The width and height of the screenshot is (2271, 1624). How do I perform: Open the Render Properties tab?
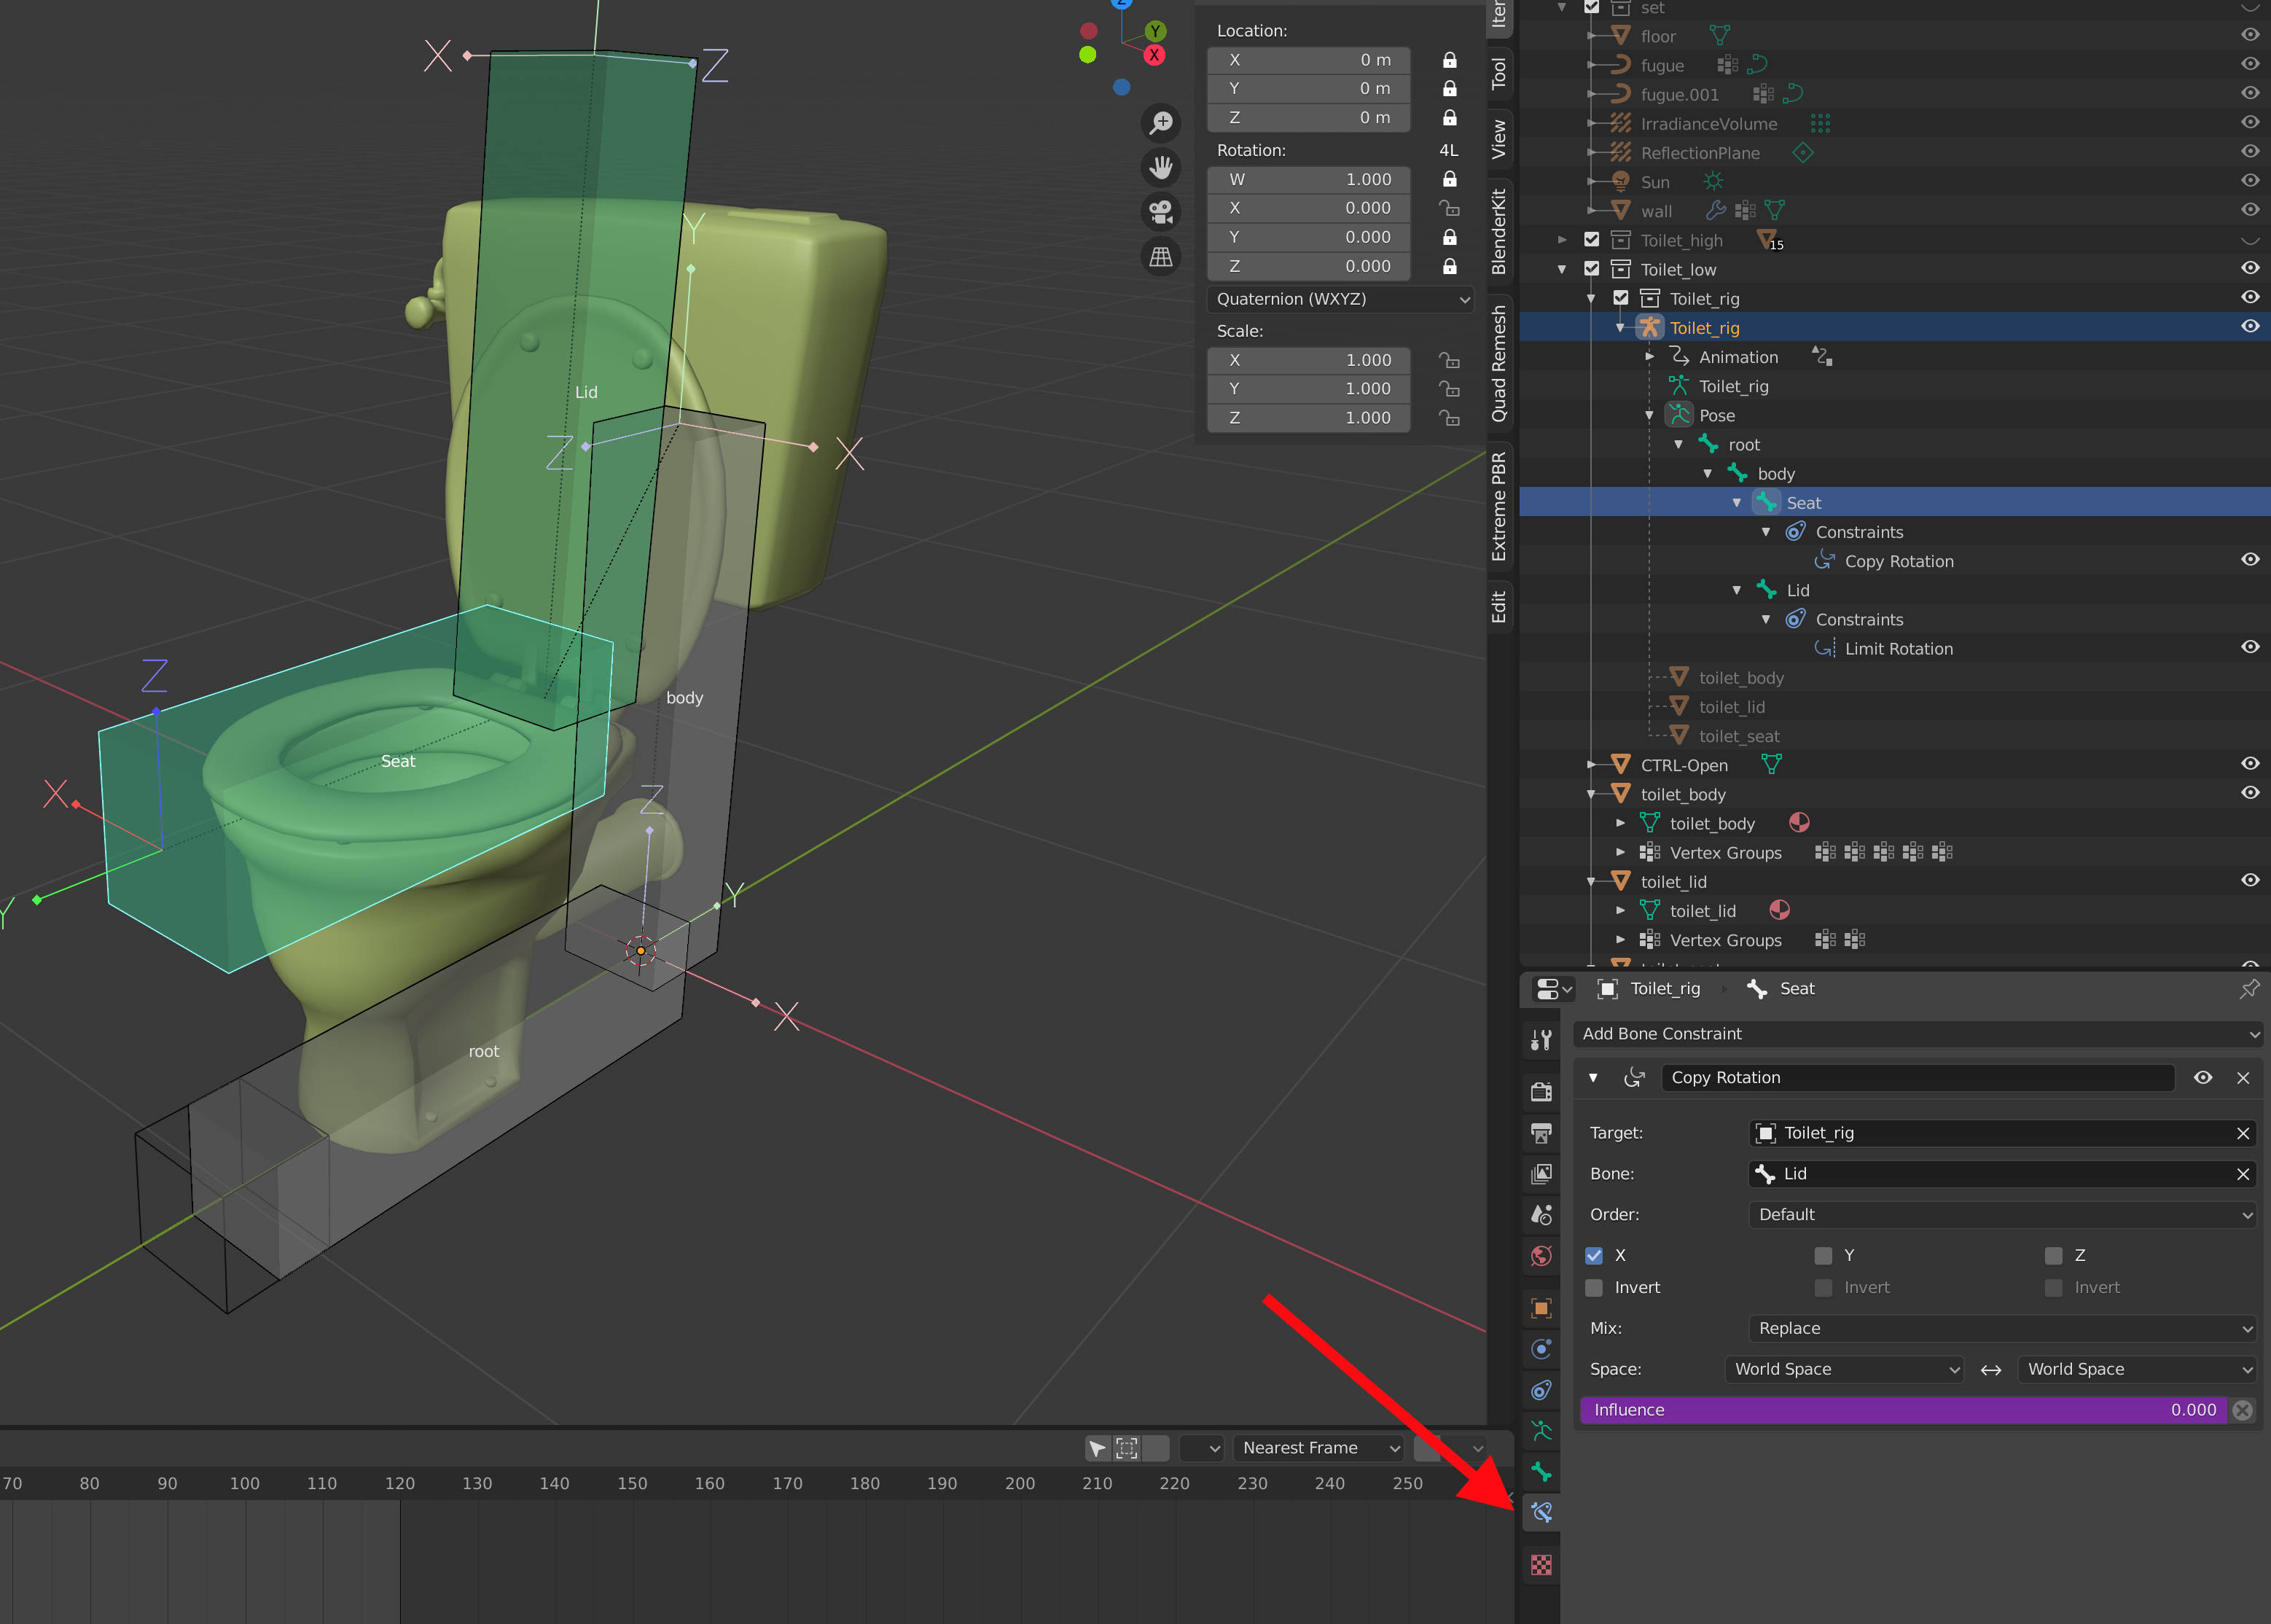[x=1540, y=1091]
